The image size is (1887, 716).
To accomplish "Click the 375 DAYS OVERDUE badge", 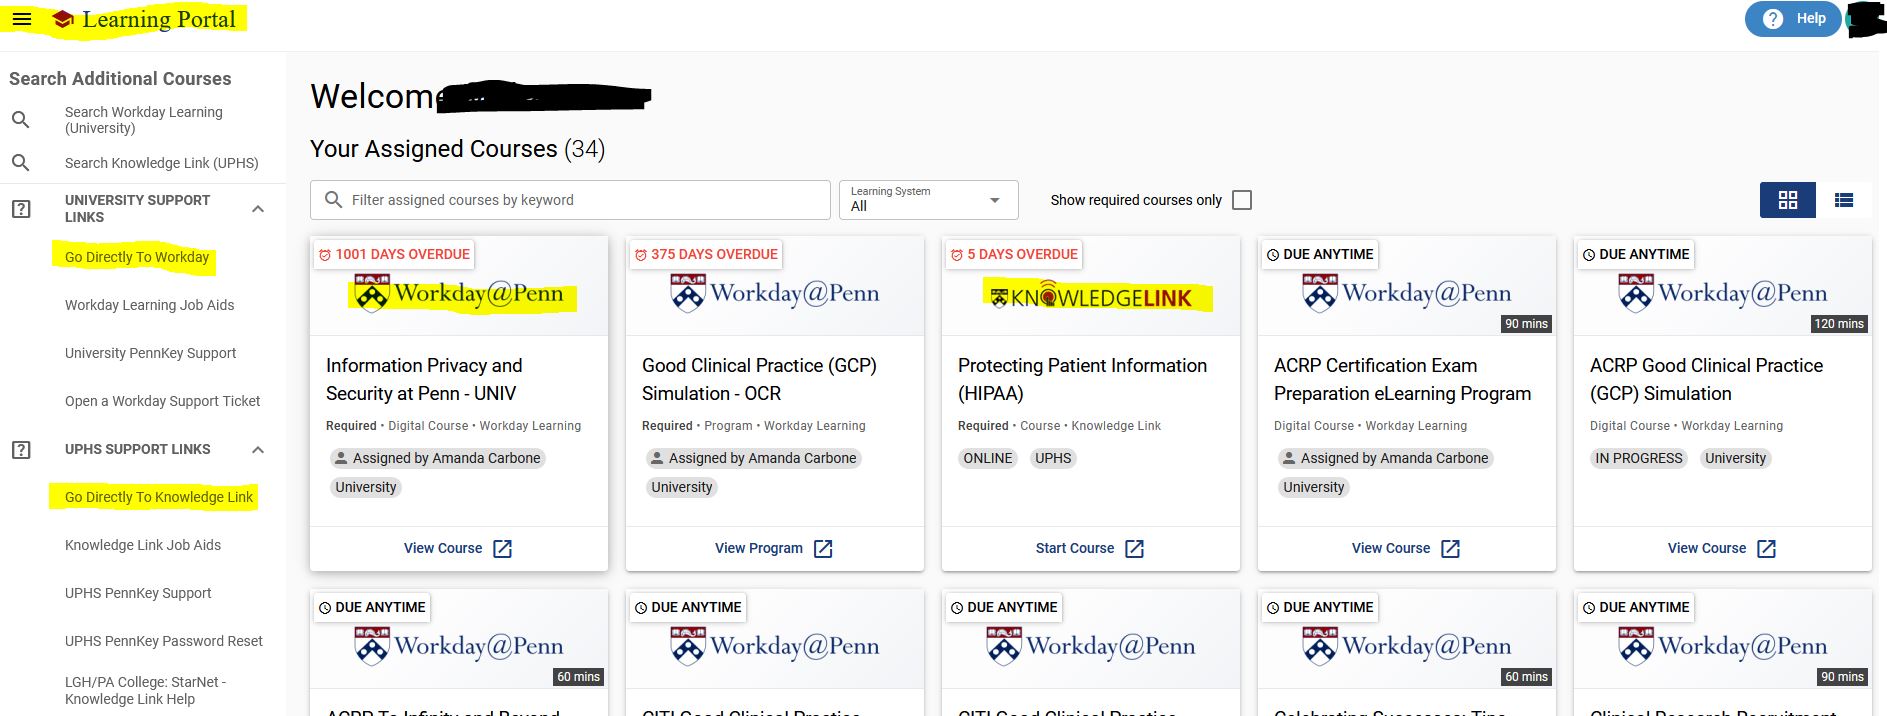I will coord(706,254).
